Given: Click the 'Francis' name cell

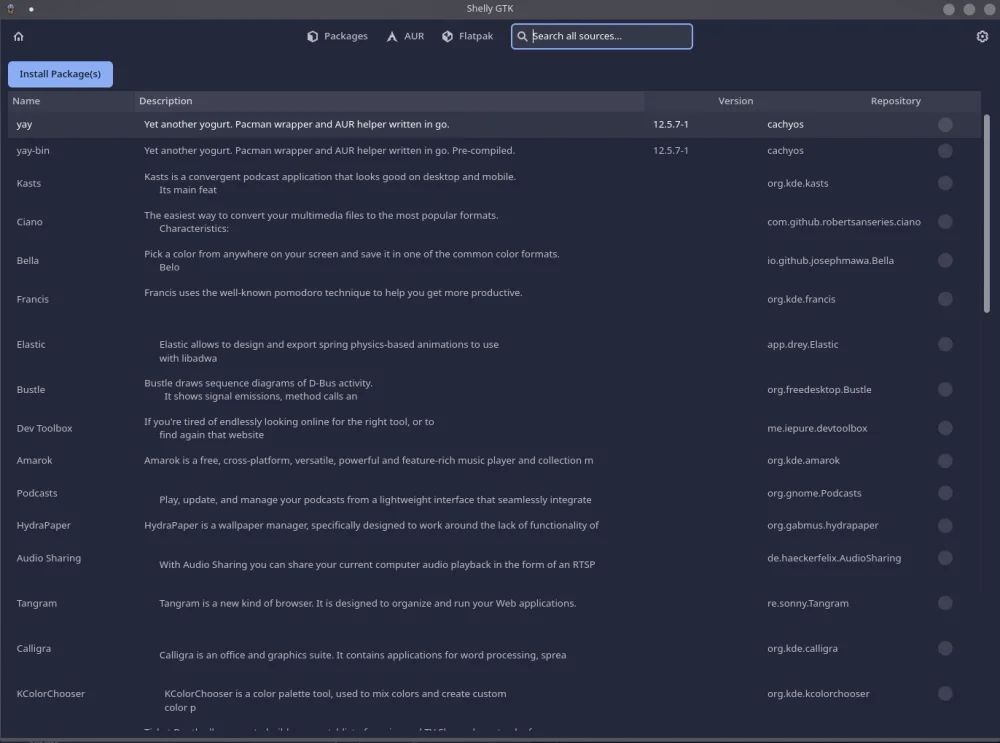Looking at the screenshot, I should (x=33, y=299).
